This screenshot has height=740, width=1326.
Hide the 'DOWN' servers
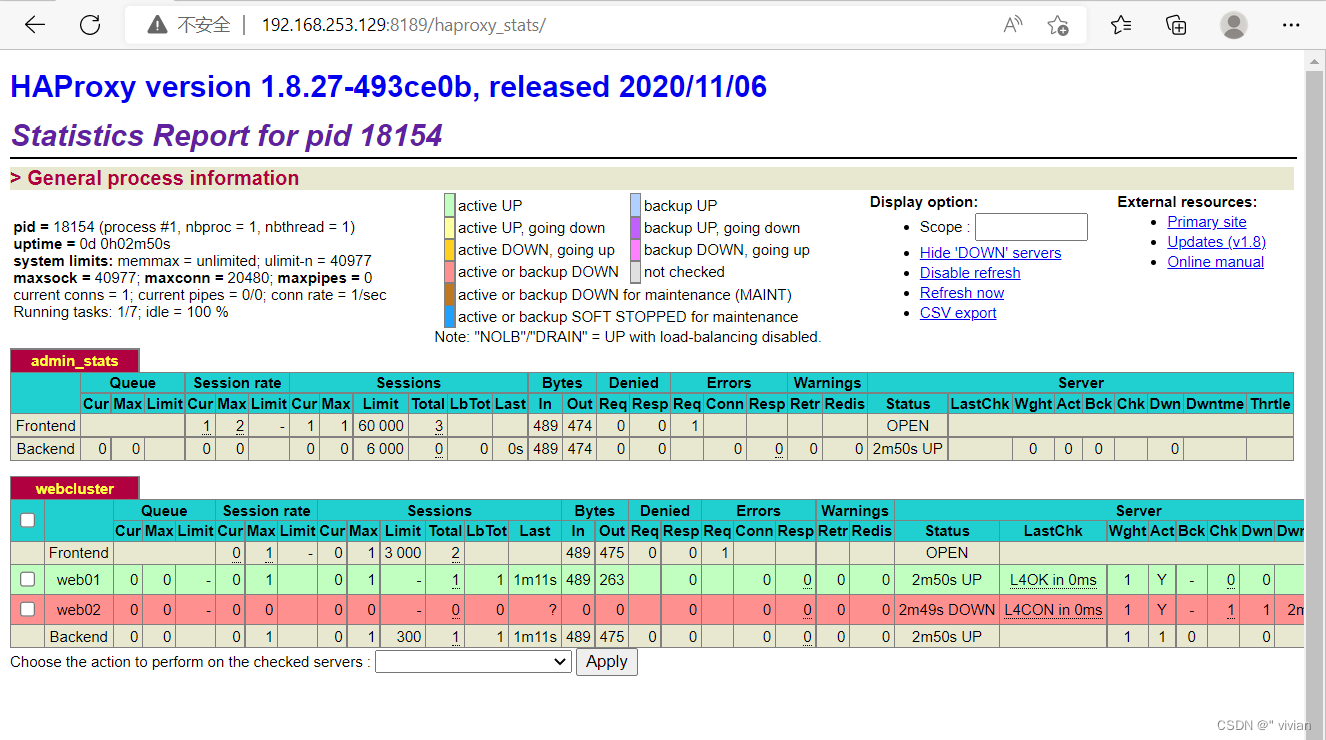990,252
